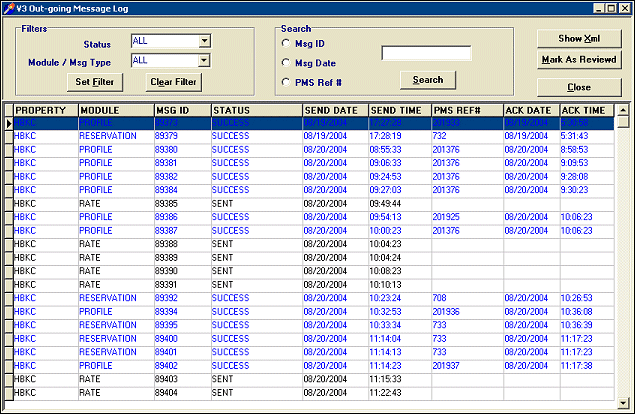The height and width of the screenshot is (414, 635).
Task: Click the Close button on the right
Action: [579, 87]
